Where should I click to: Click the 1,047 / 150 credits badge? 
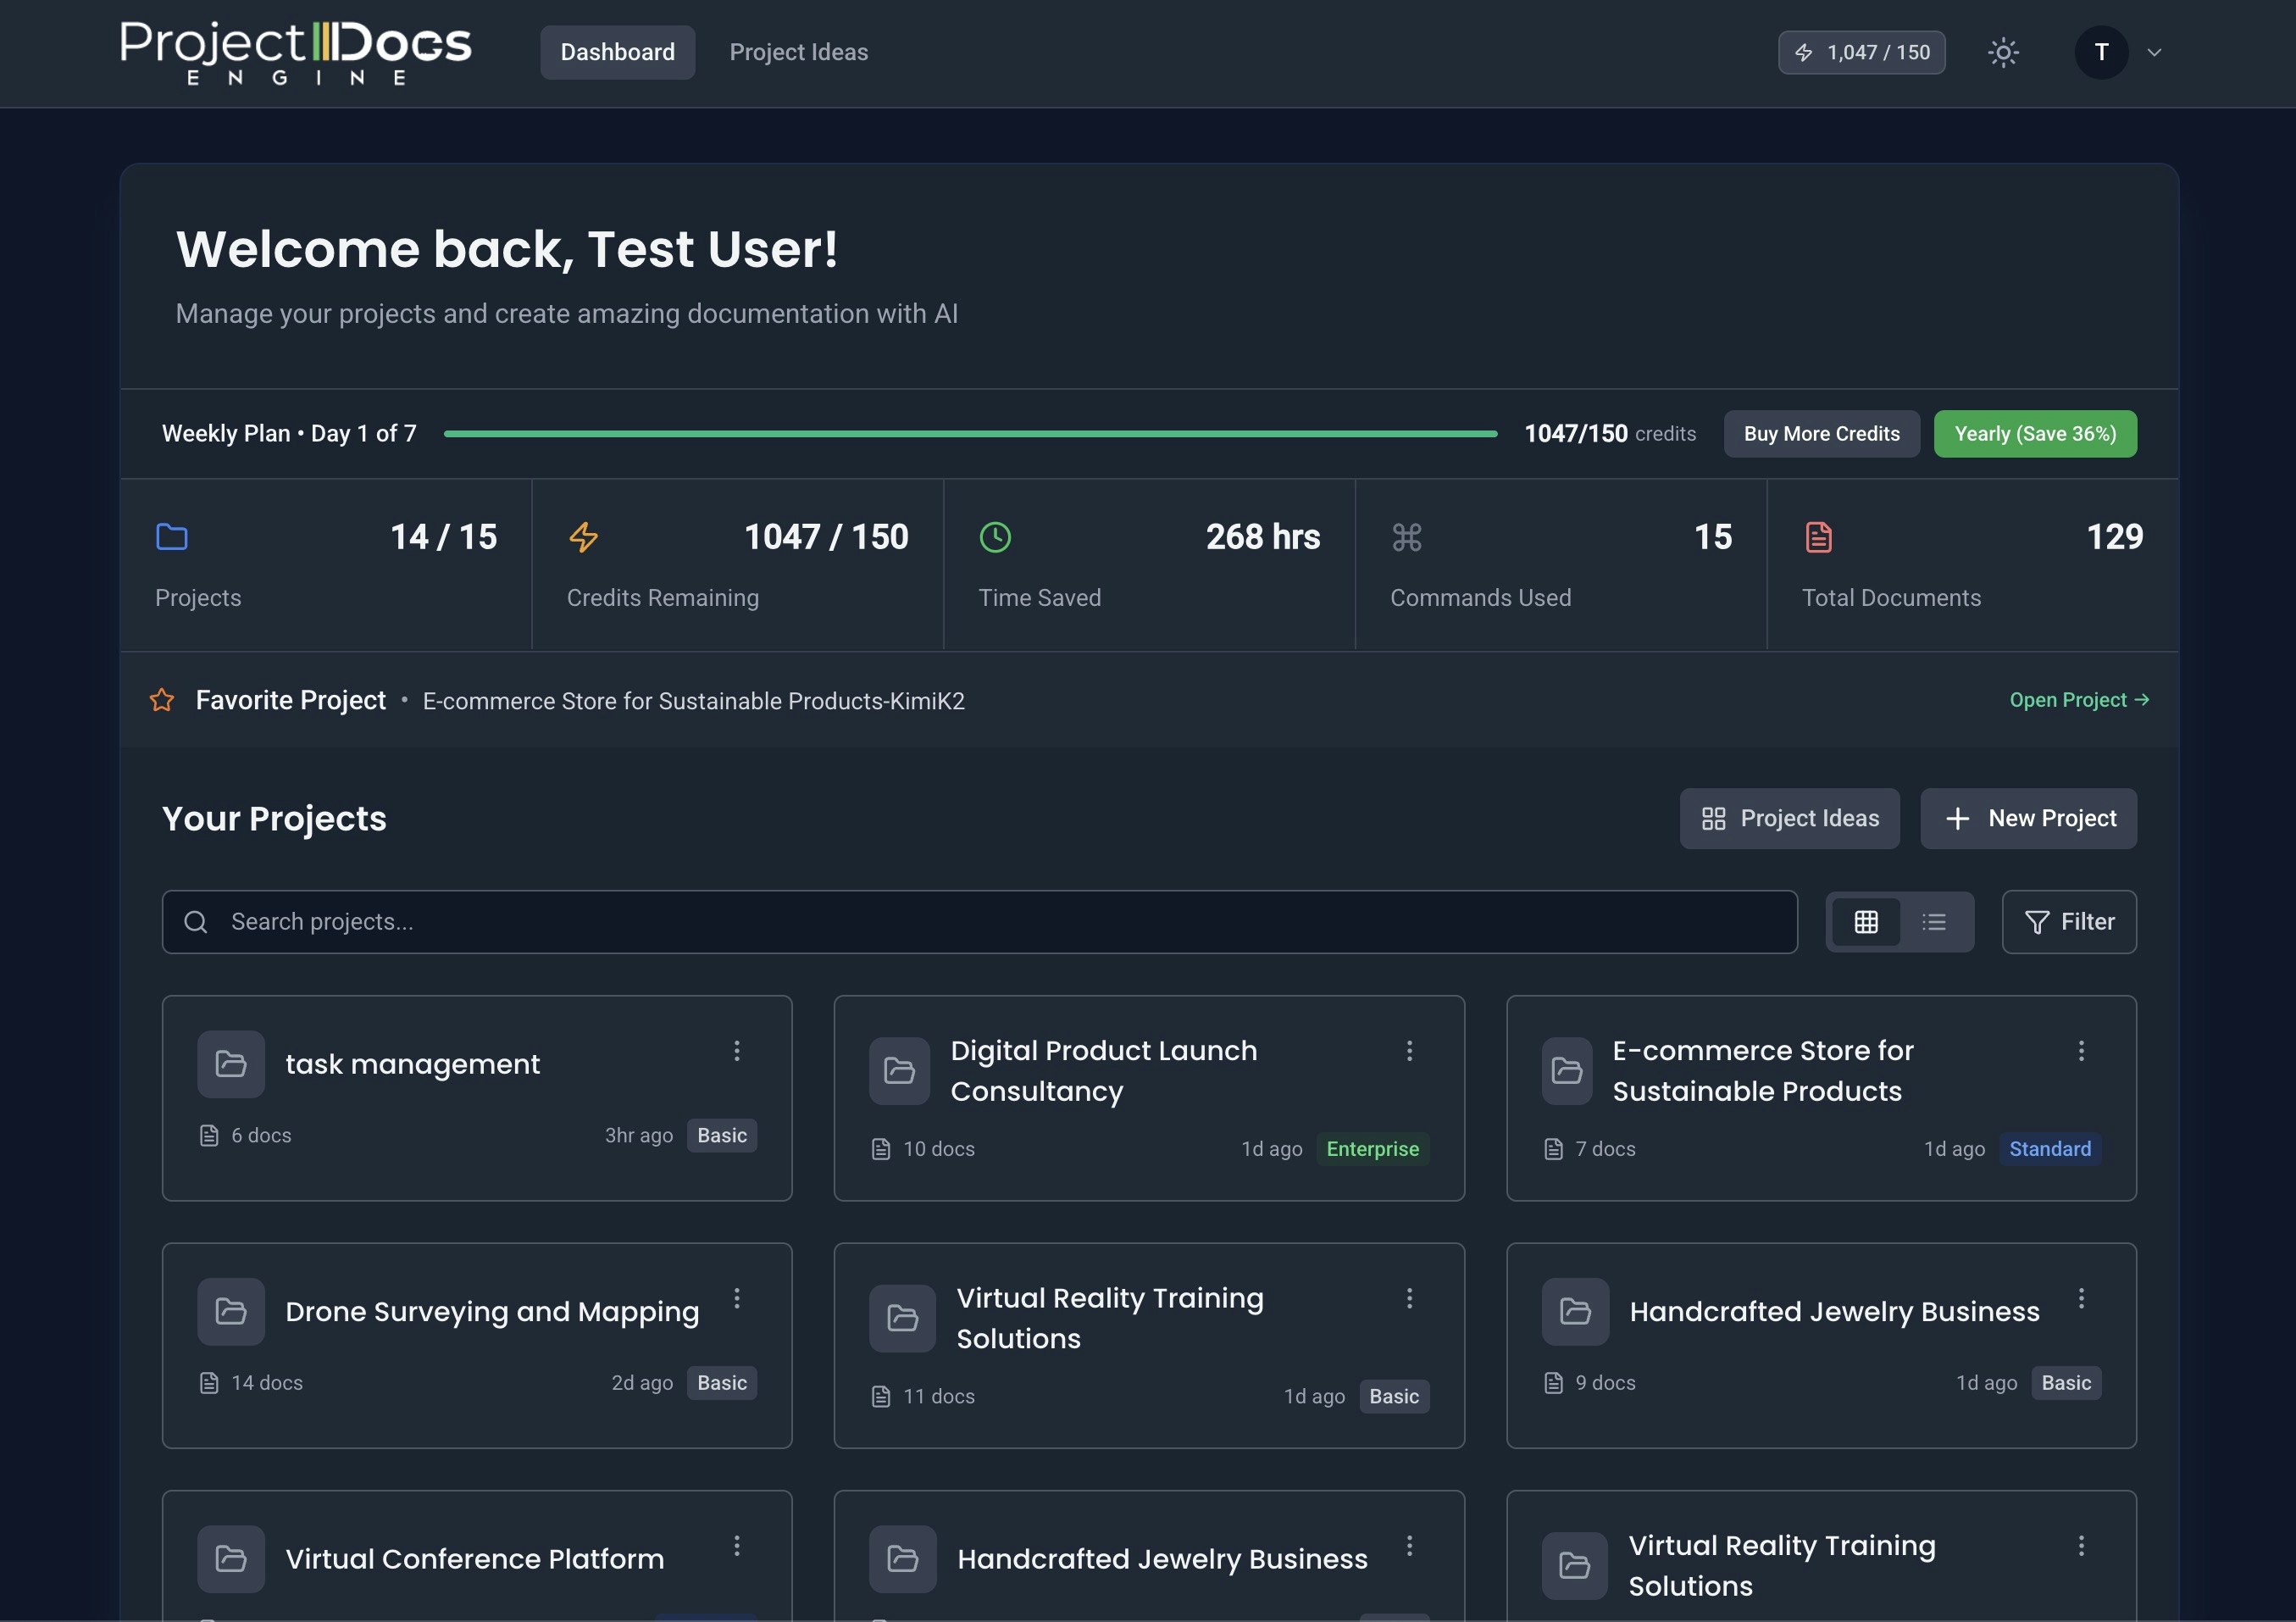(1861, 52)
